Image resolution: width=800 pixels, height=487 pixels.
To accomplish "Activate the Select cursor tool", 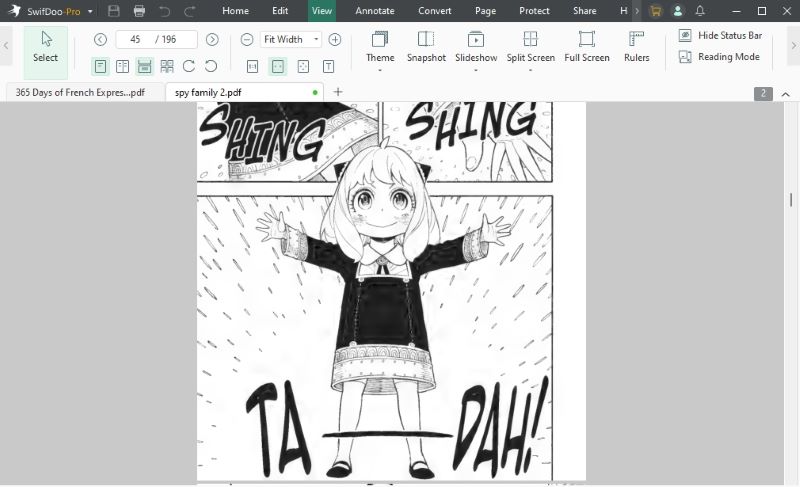I will point(45,53).
